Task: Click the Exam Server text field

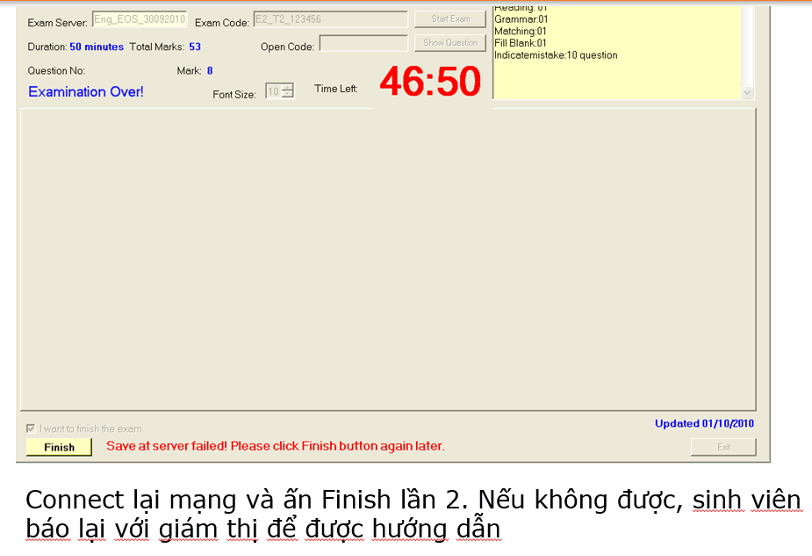Action: [x=139, y=19]
